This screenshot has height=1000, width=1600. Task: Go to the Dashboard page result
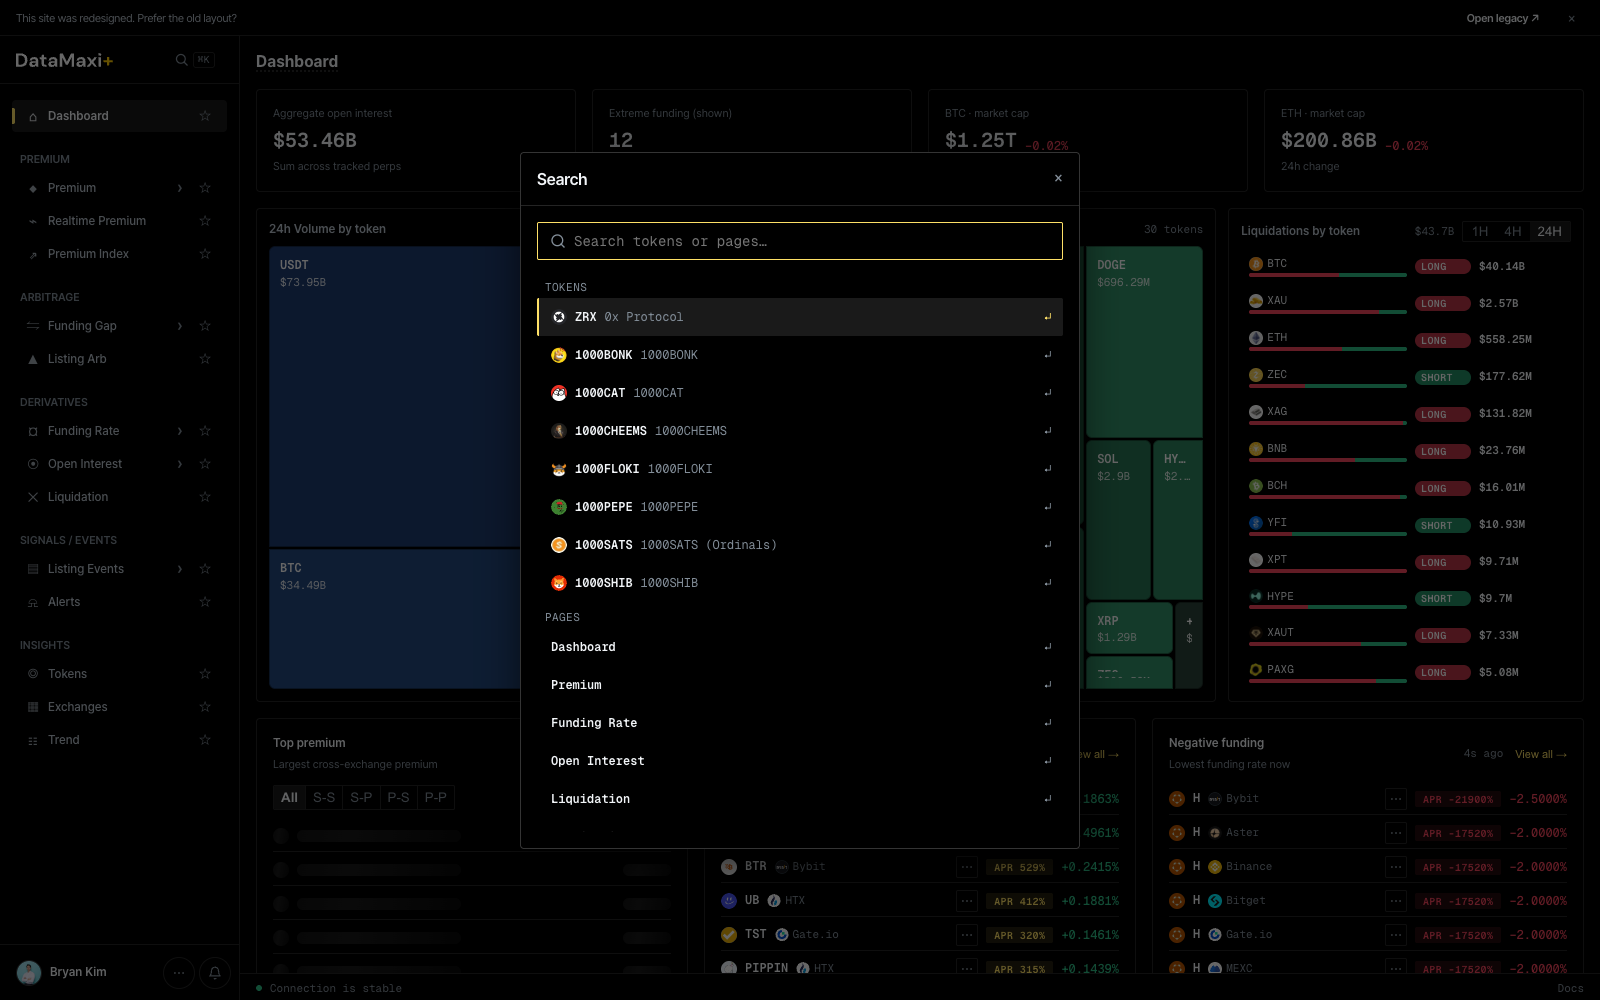click(x=800, y=647)
